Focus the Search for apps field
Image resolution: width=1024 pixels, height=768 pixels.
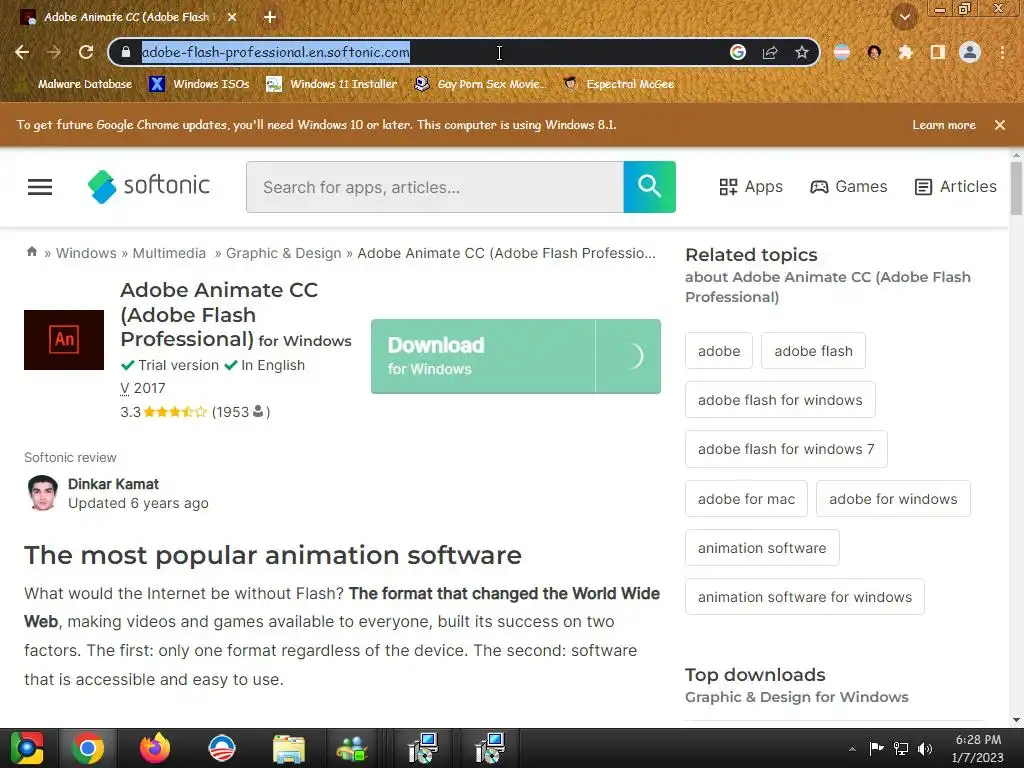(435, 187)
